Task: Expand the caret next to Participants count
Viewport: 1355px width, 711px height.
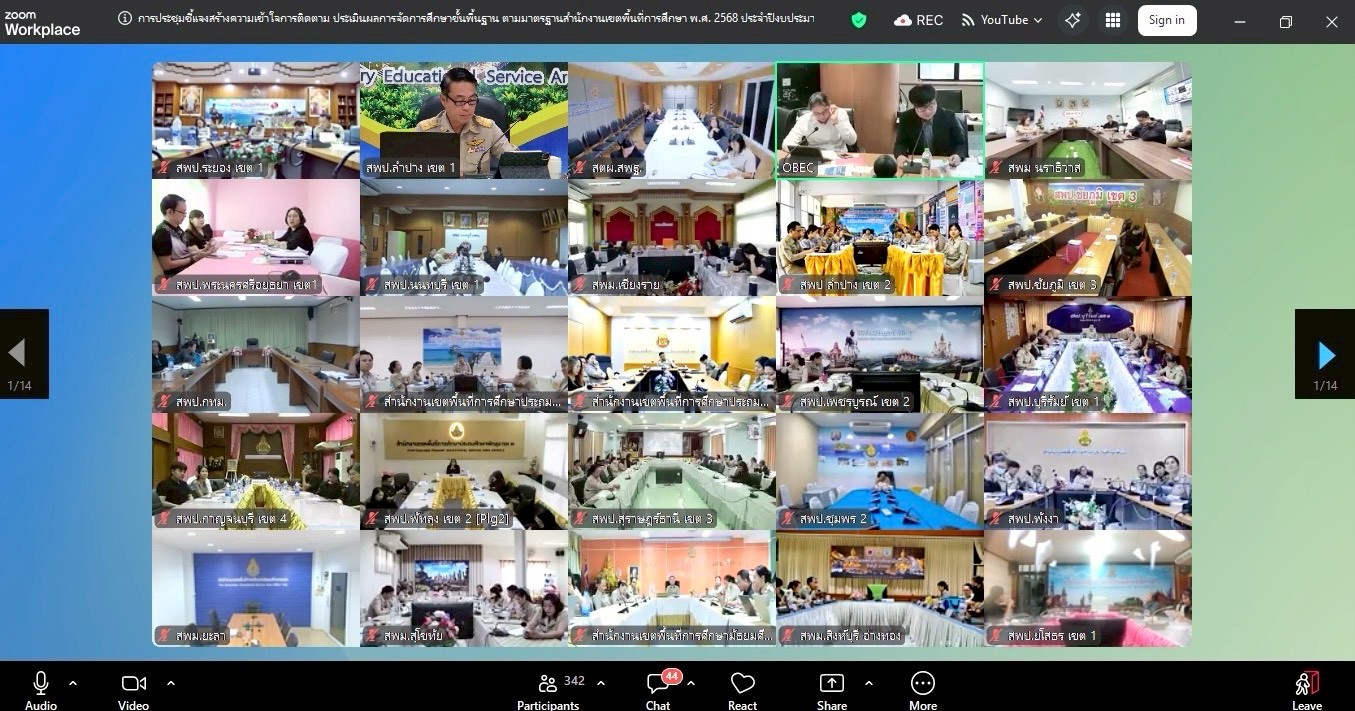Action: 601,683
